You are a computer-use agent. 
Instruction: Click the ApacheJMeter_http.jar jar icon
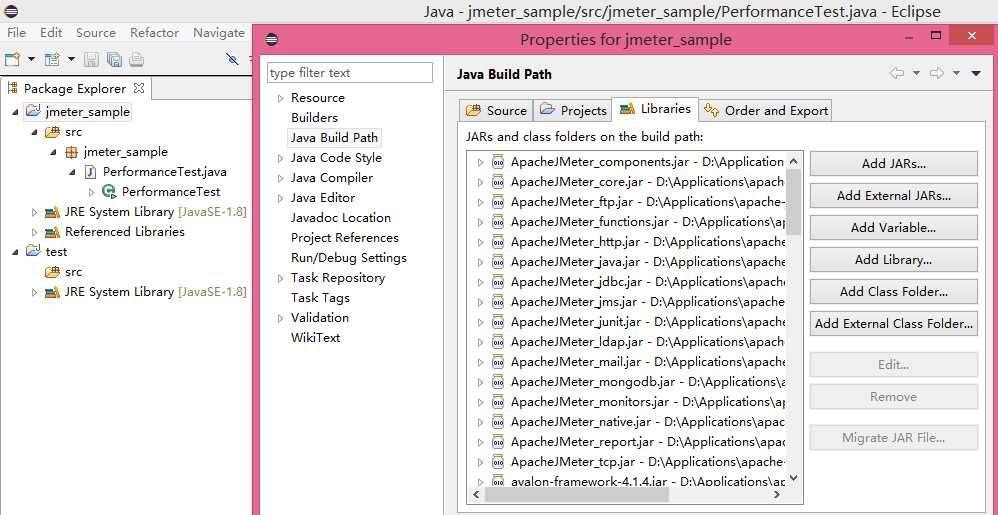498,242
